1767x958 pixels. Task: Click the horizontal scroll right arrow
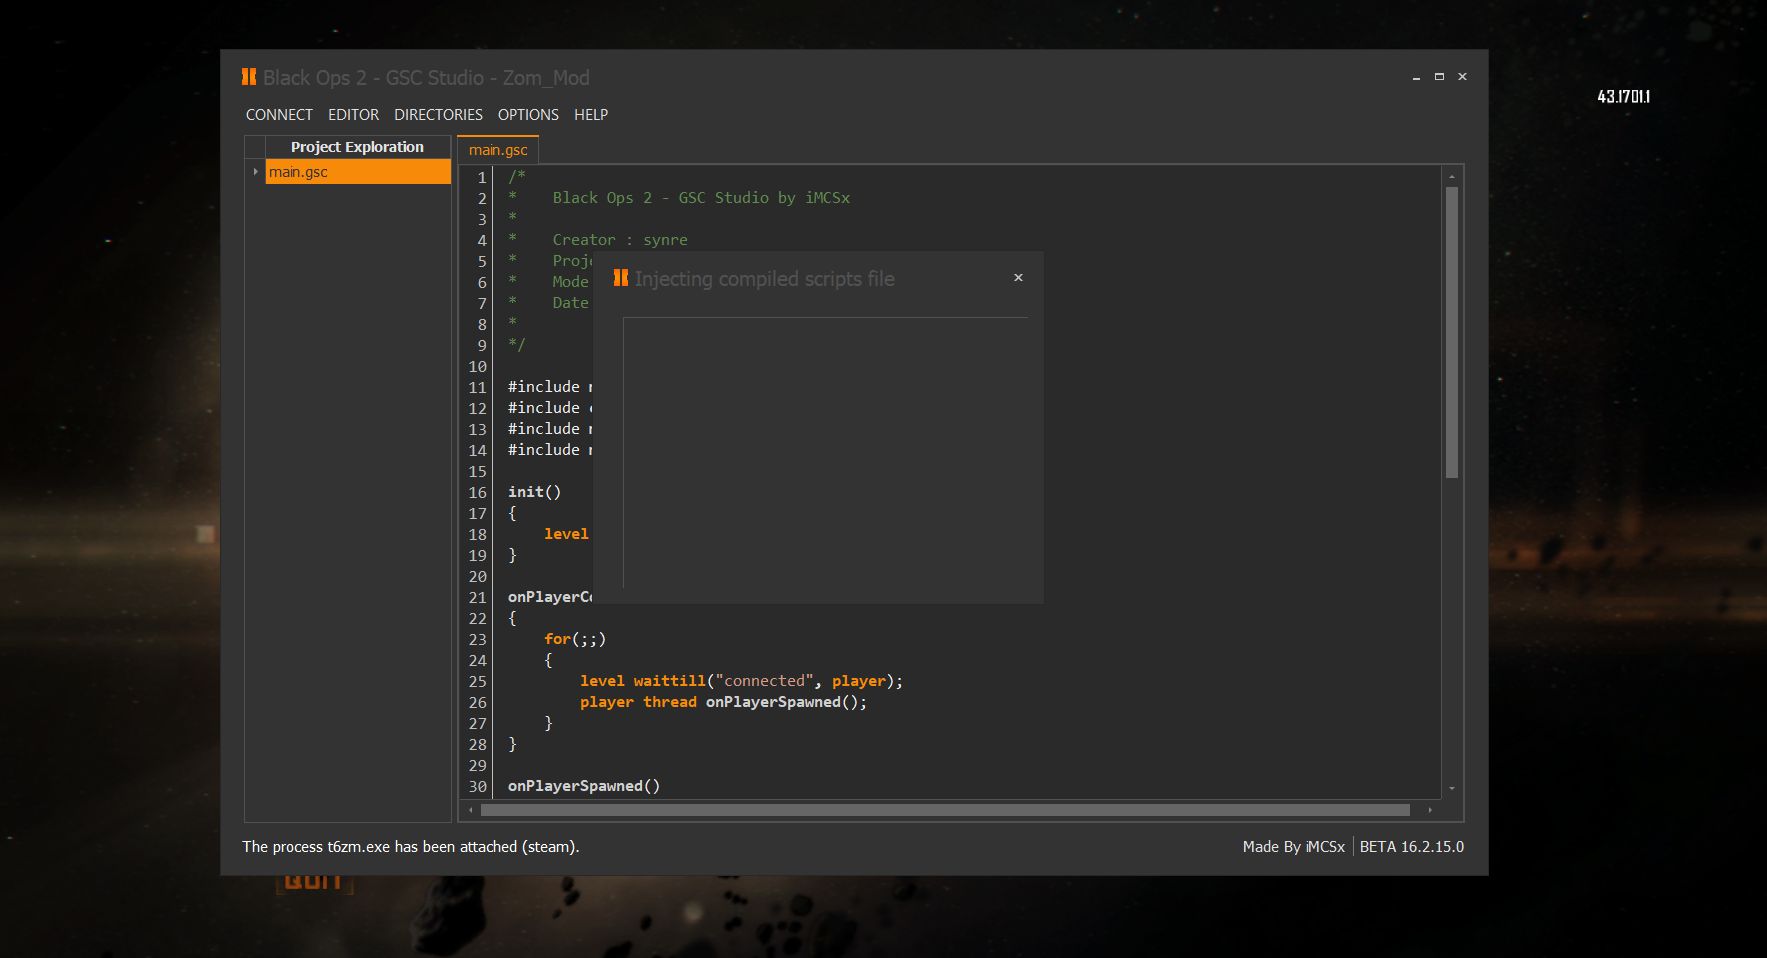1430,810
